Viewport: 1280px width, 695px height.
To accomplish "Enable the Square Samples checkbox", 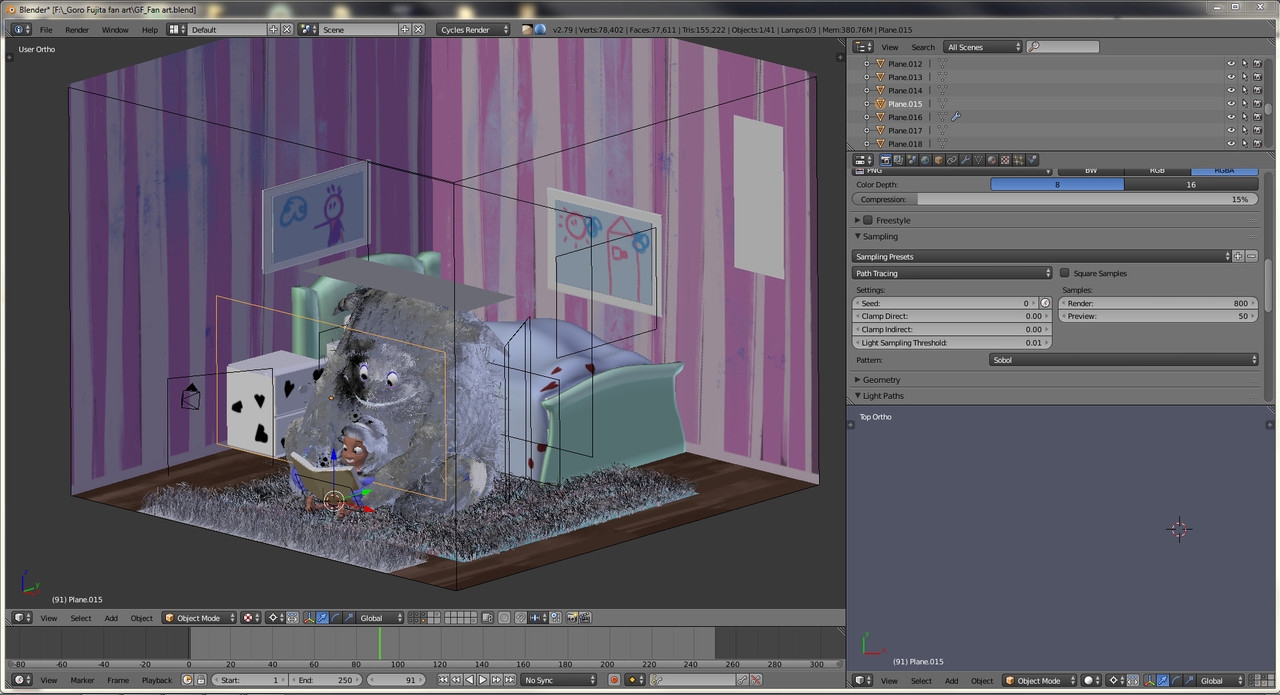I will click(x=1065, y=273).
